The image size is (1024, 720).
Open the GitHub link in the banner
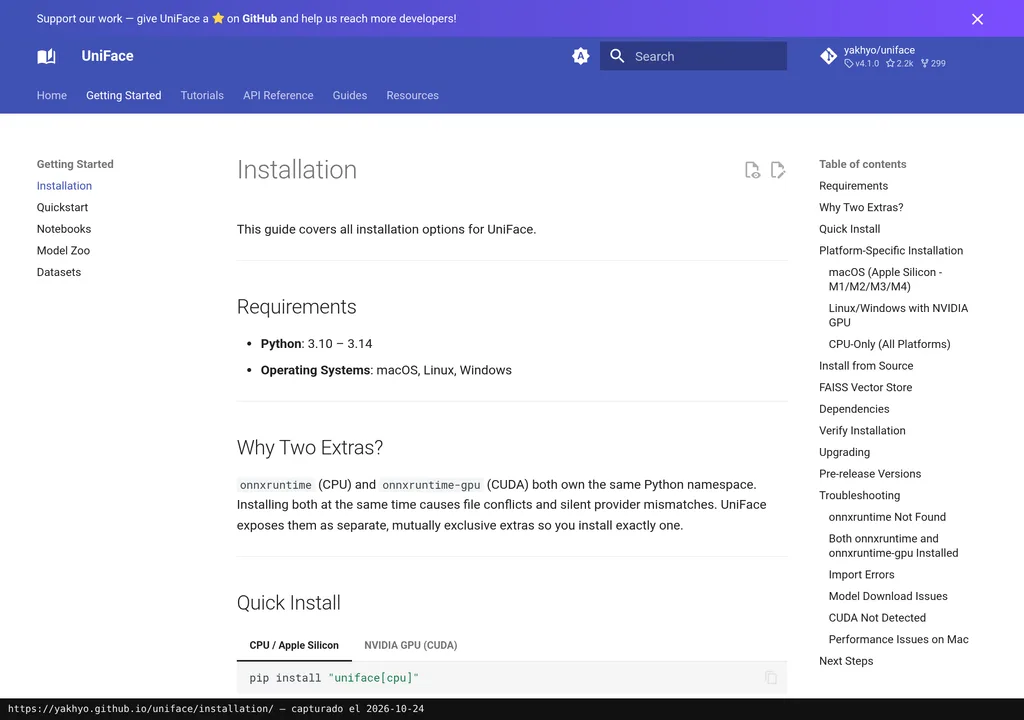(260, 18)
